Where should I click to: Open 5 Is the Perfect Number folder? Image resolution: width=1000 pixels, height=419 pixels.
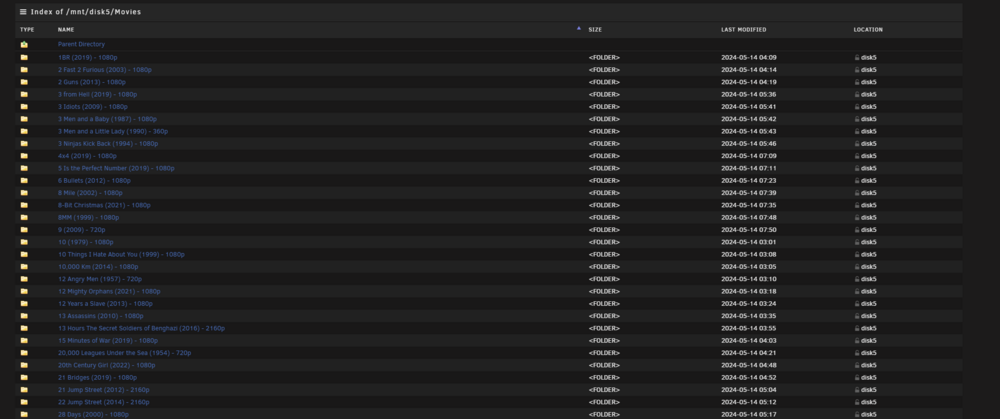click(116, 168)
